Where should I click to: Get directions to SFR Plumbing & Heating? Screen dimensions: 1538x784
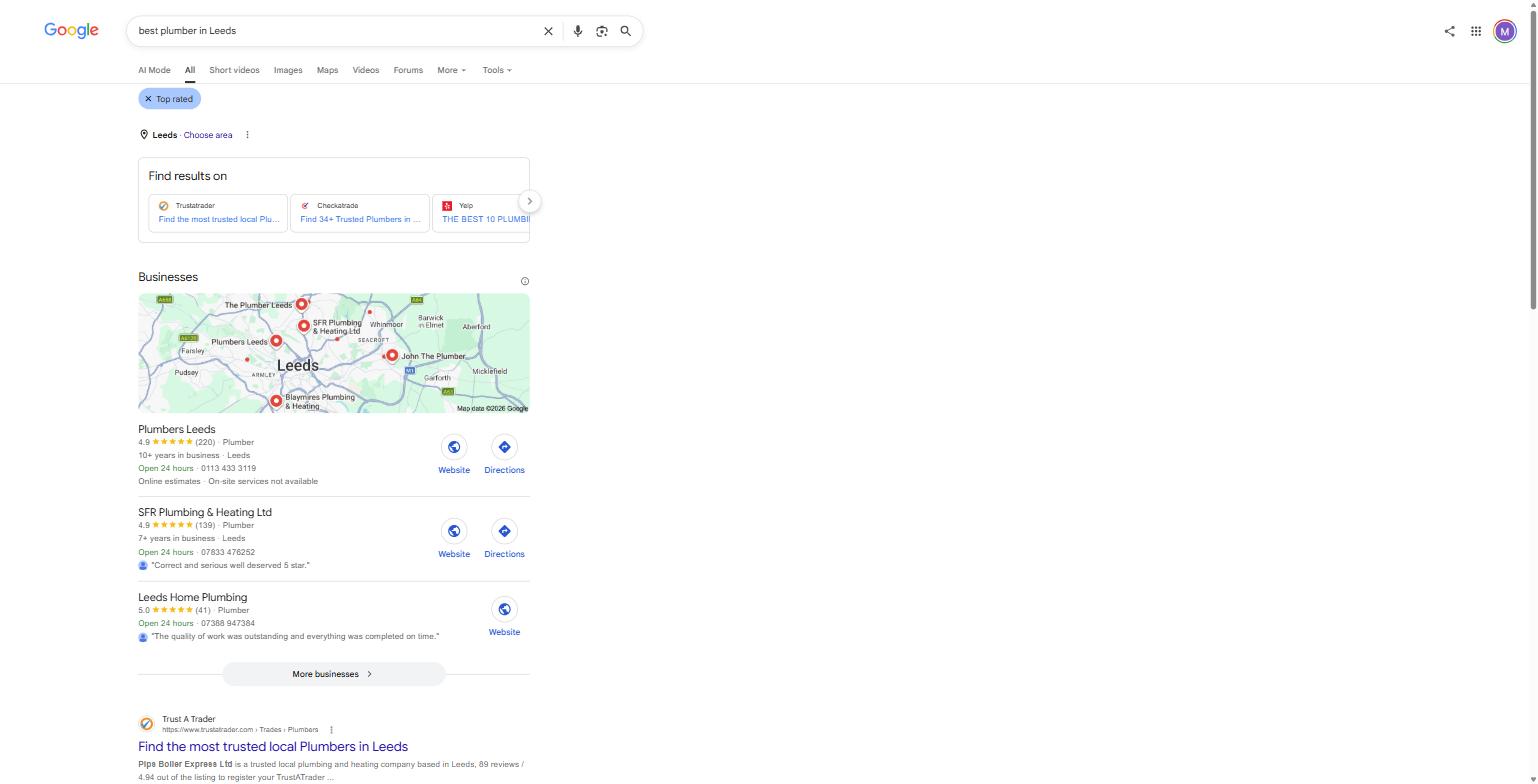pos(504,531)
